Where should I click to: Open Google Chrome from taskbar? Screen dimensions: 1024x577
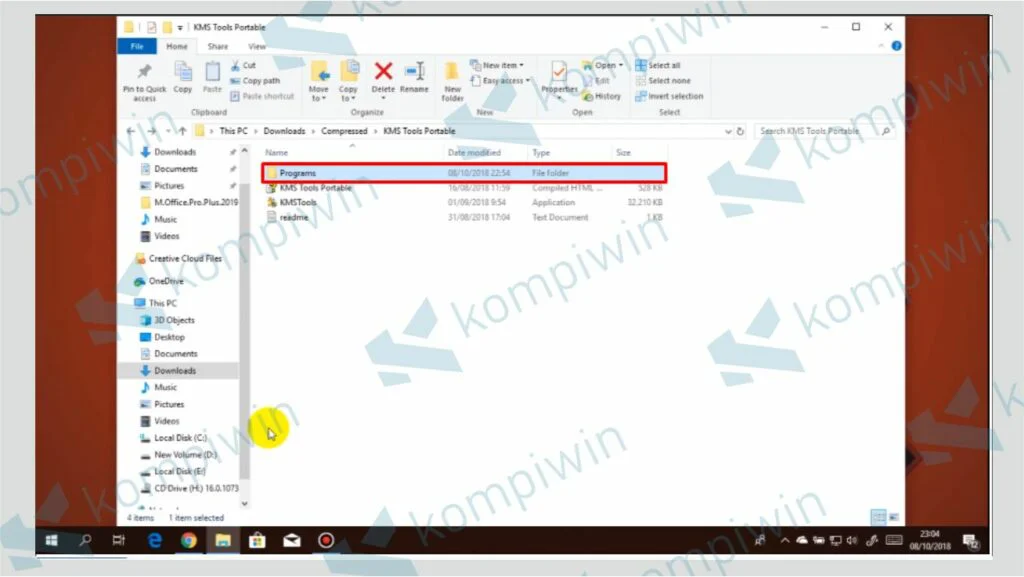coord(189,540)
